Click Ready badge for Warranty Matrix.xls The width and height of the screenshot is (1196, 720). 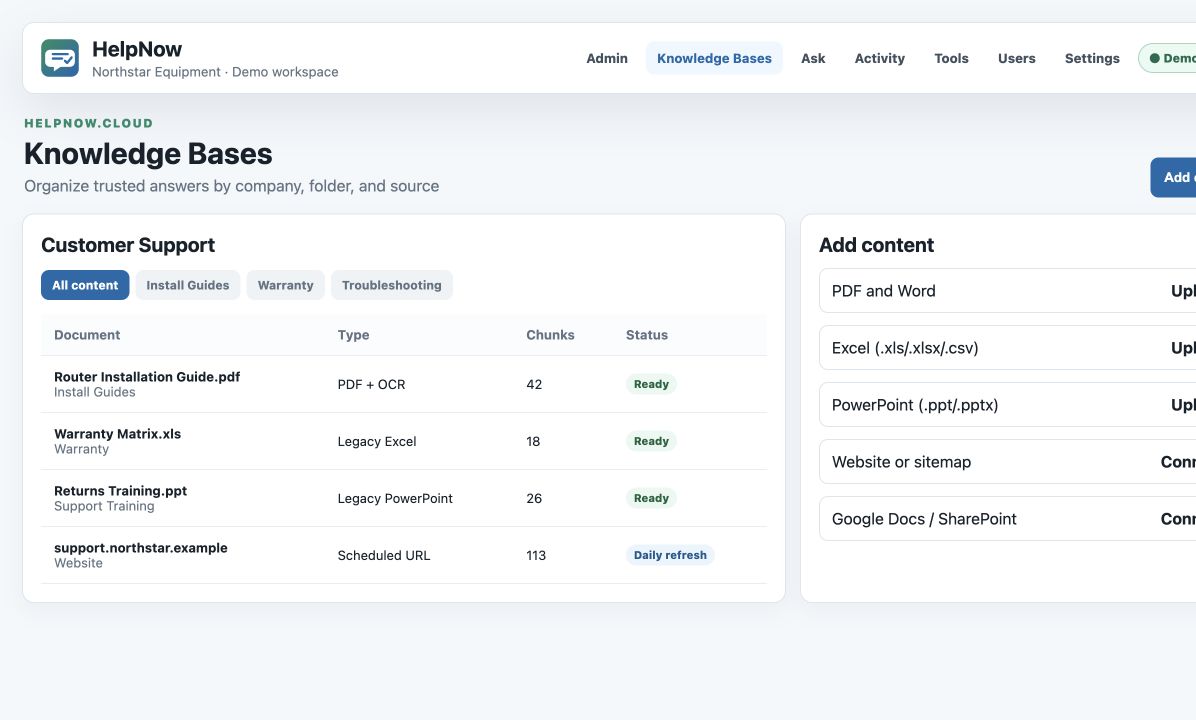tap(651, 441)
